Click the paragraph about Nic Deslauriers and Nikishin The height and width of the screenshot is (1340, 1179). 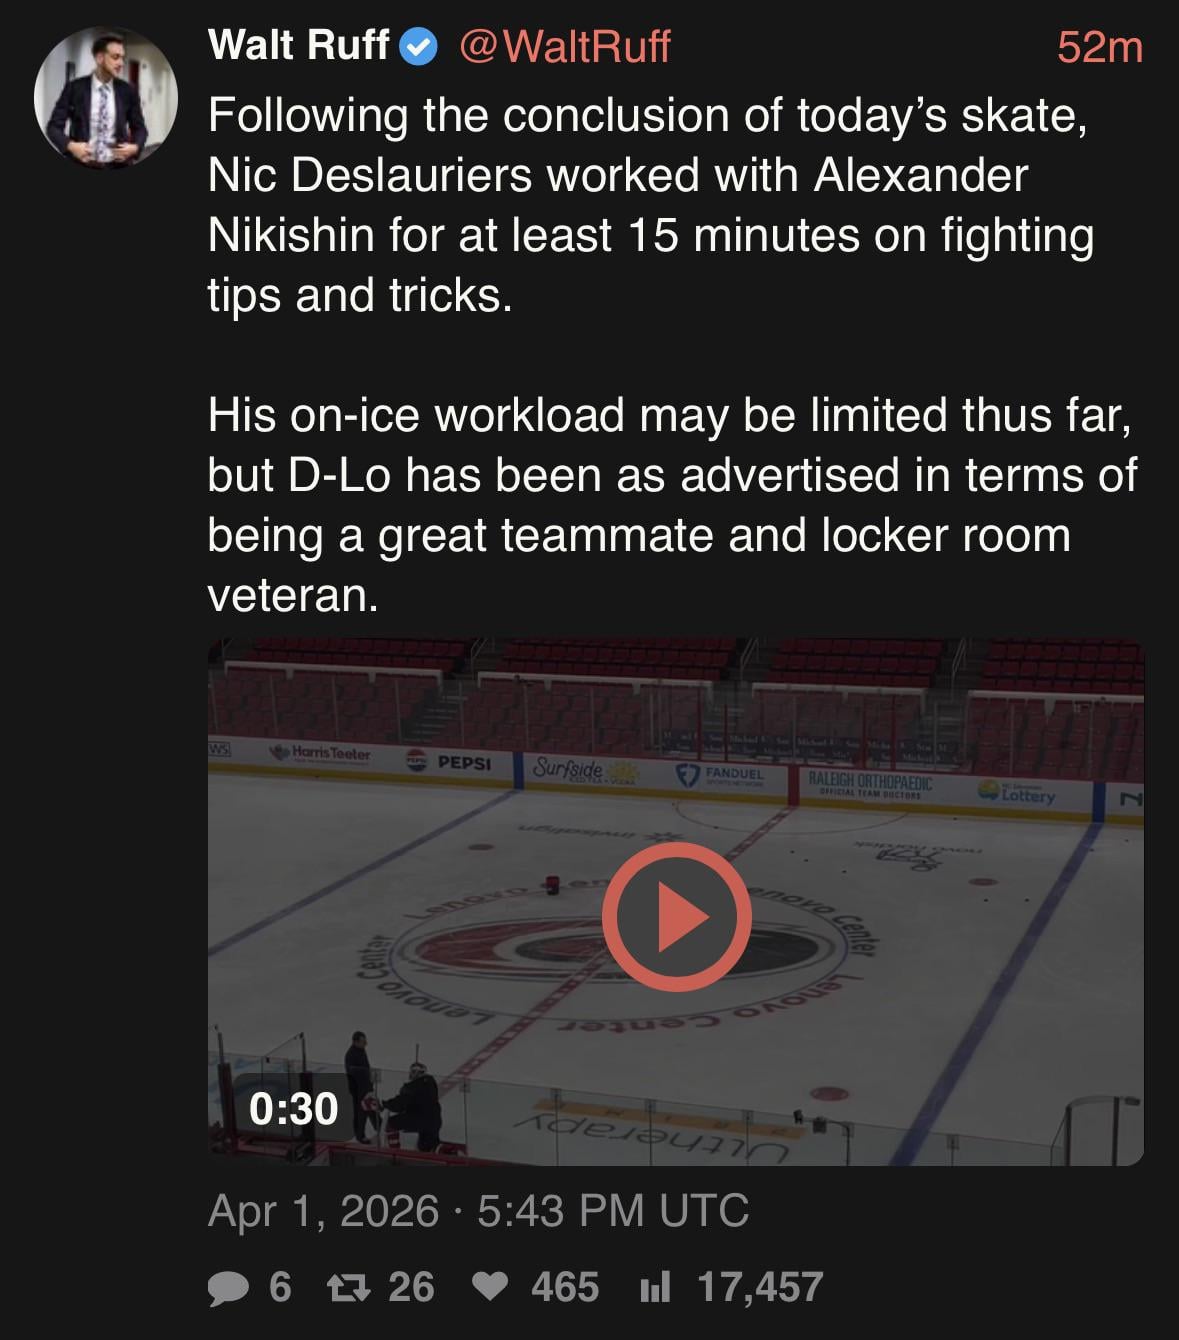[650, 205]
